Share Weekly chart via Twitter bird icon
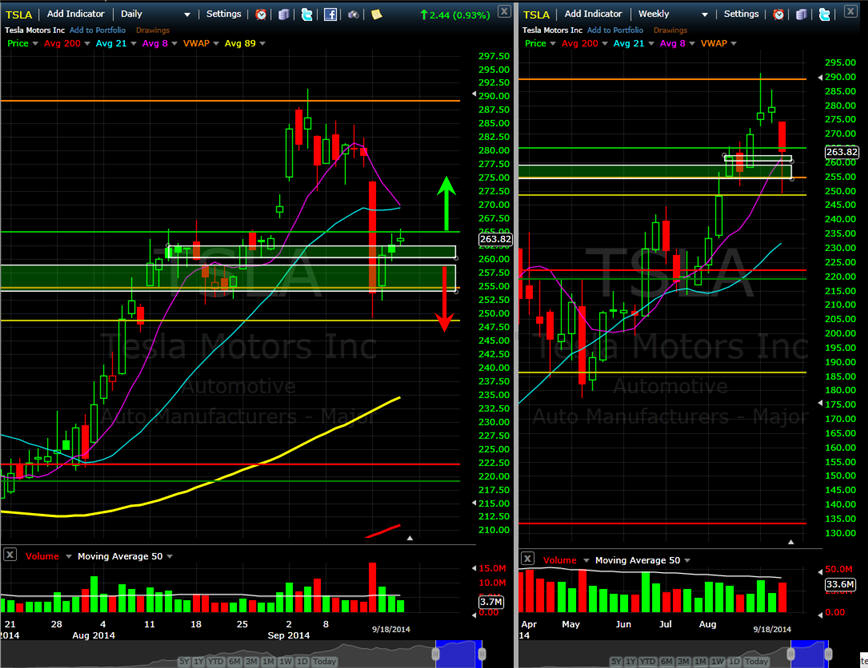This screenshot has height=668, width=868. (x=824, y=14)
